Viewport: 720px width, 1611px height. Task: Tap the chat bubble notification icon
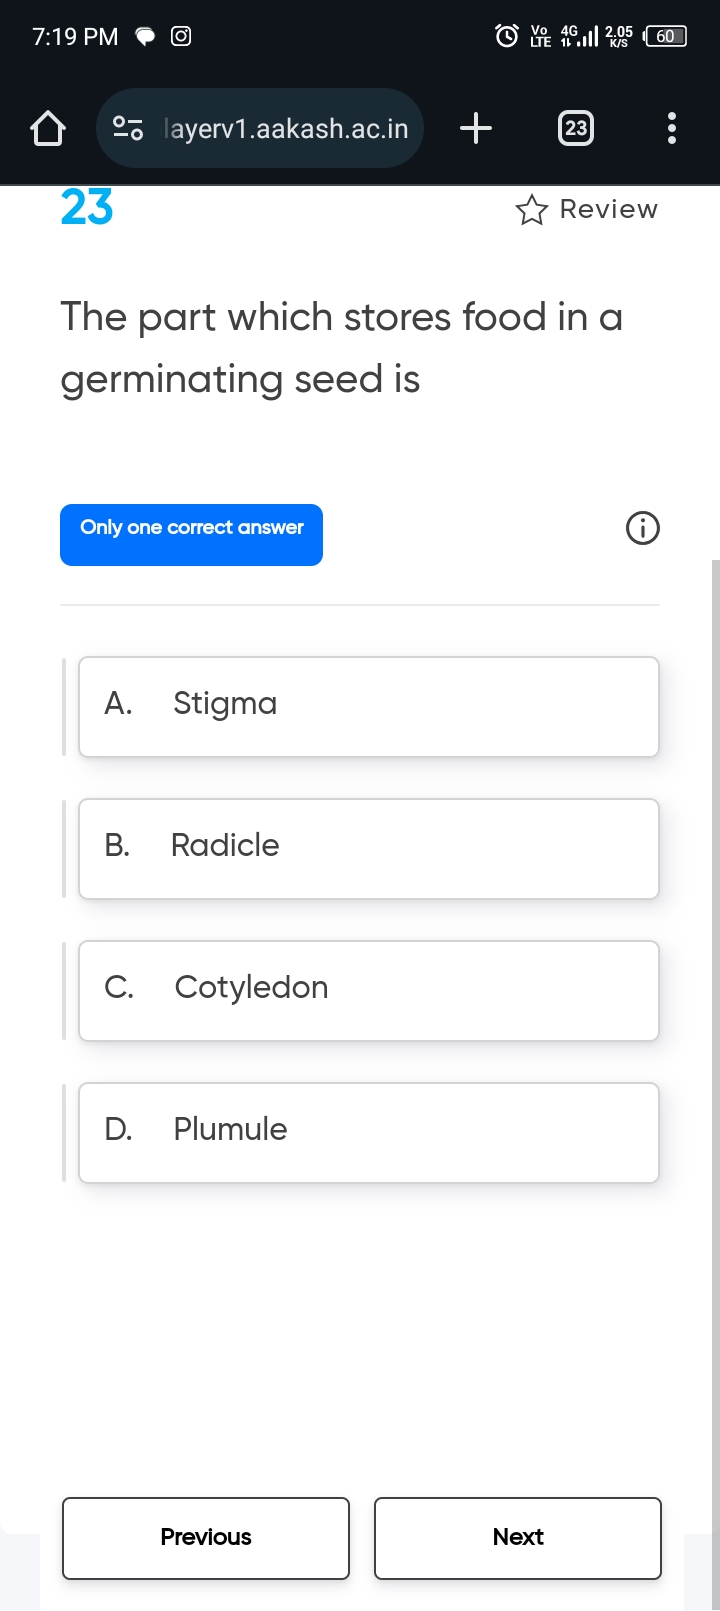[x=146, y=37]
